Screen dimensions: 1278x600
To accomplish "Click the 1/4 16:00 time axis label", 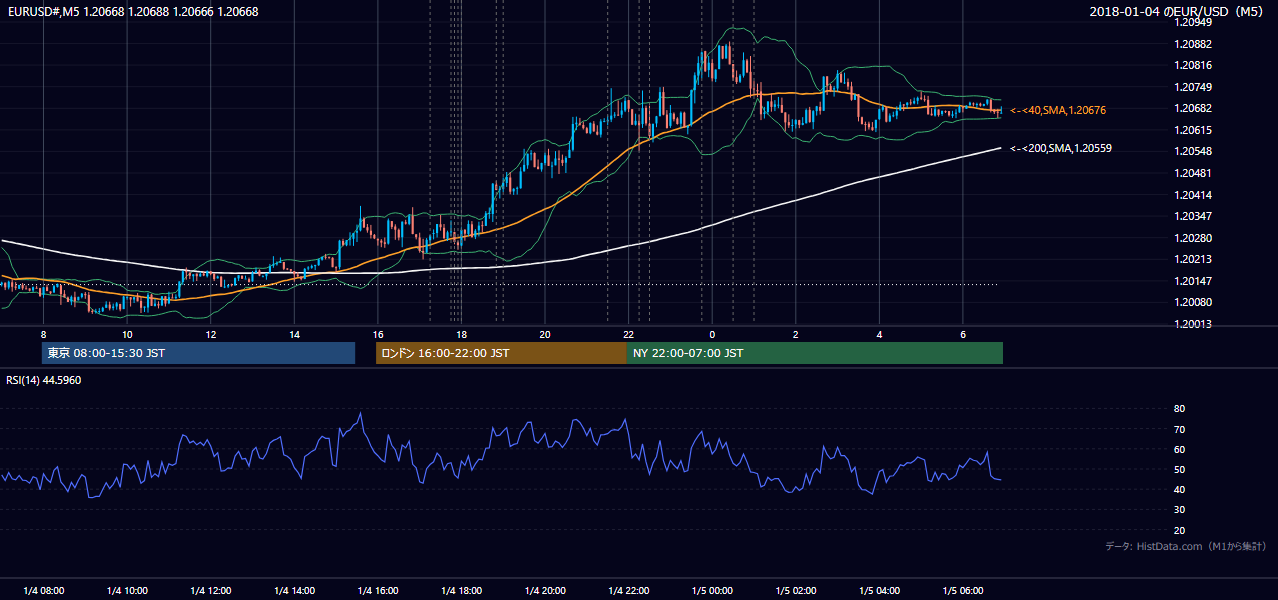I will coord(377,590).
